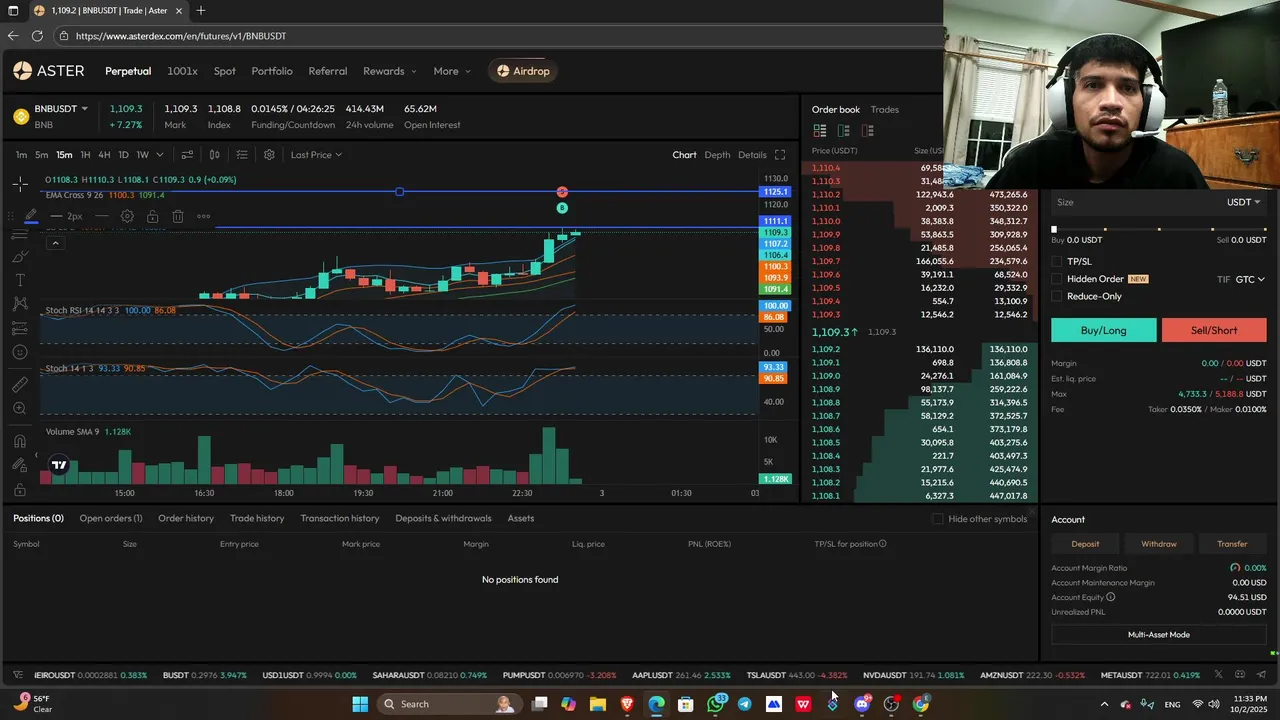Open the emoji icons tool

[x=20, y=352]
